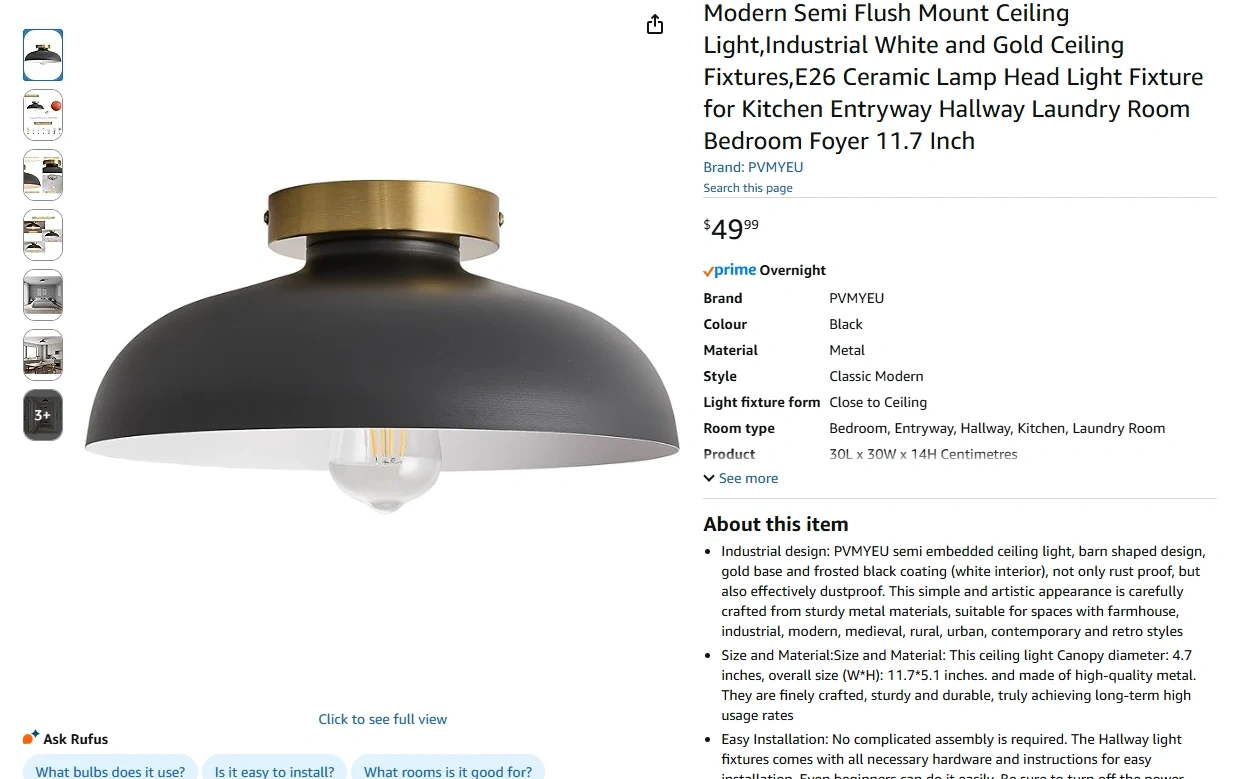Select the first black lamp thumbnail

tap(43, 55)
